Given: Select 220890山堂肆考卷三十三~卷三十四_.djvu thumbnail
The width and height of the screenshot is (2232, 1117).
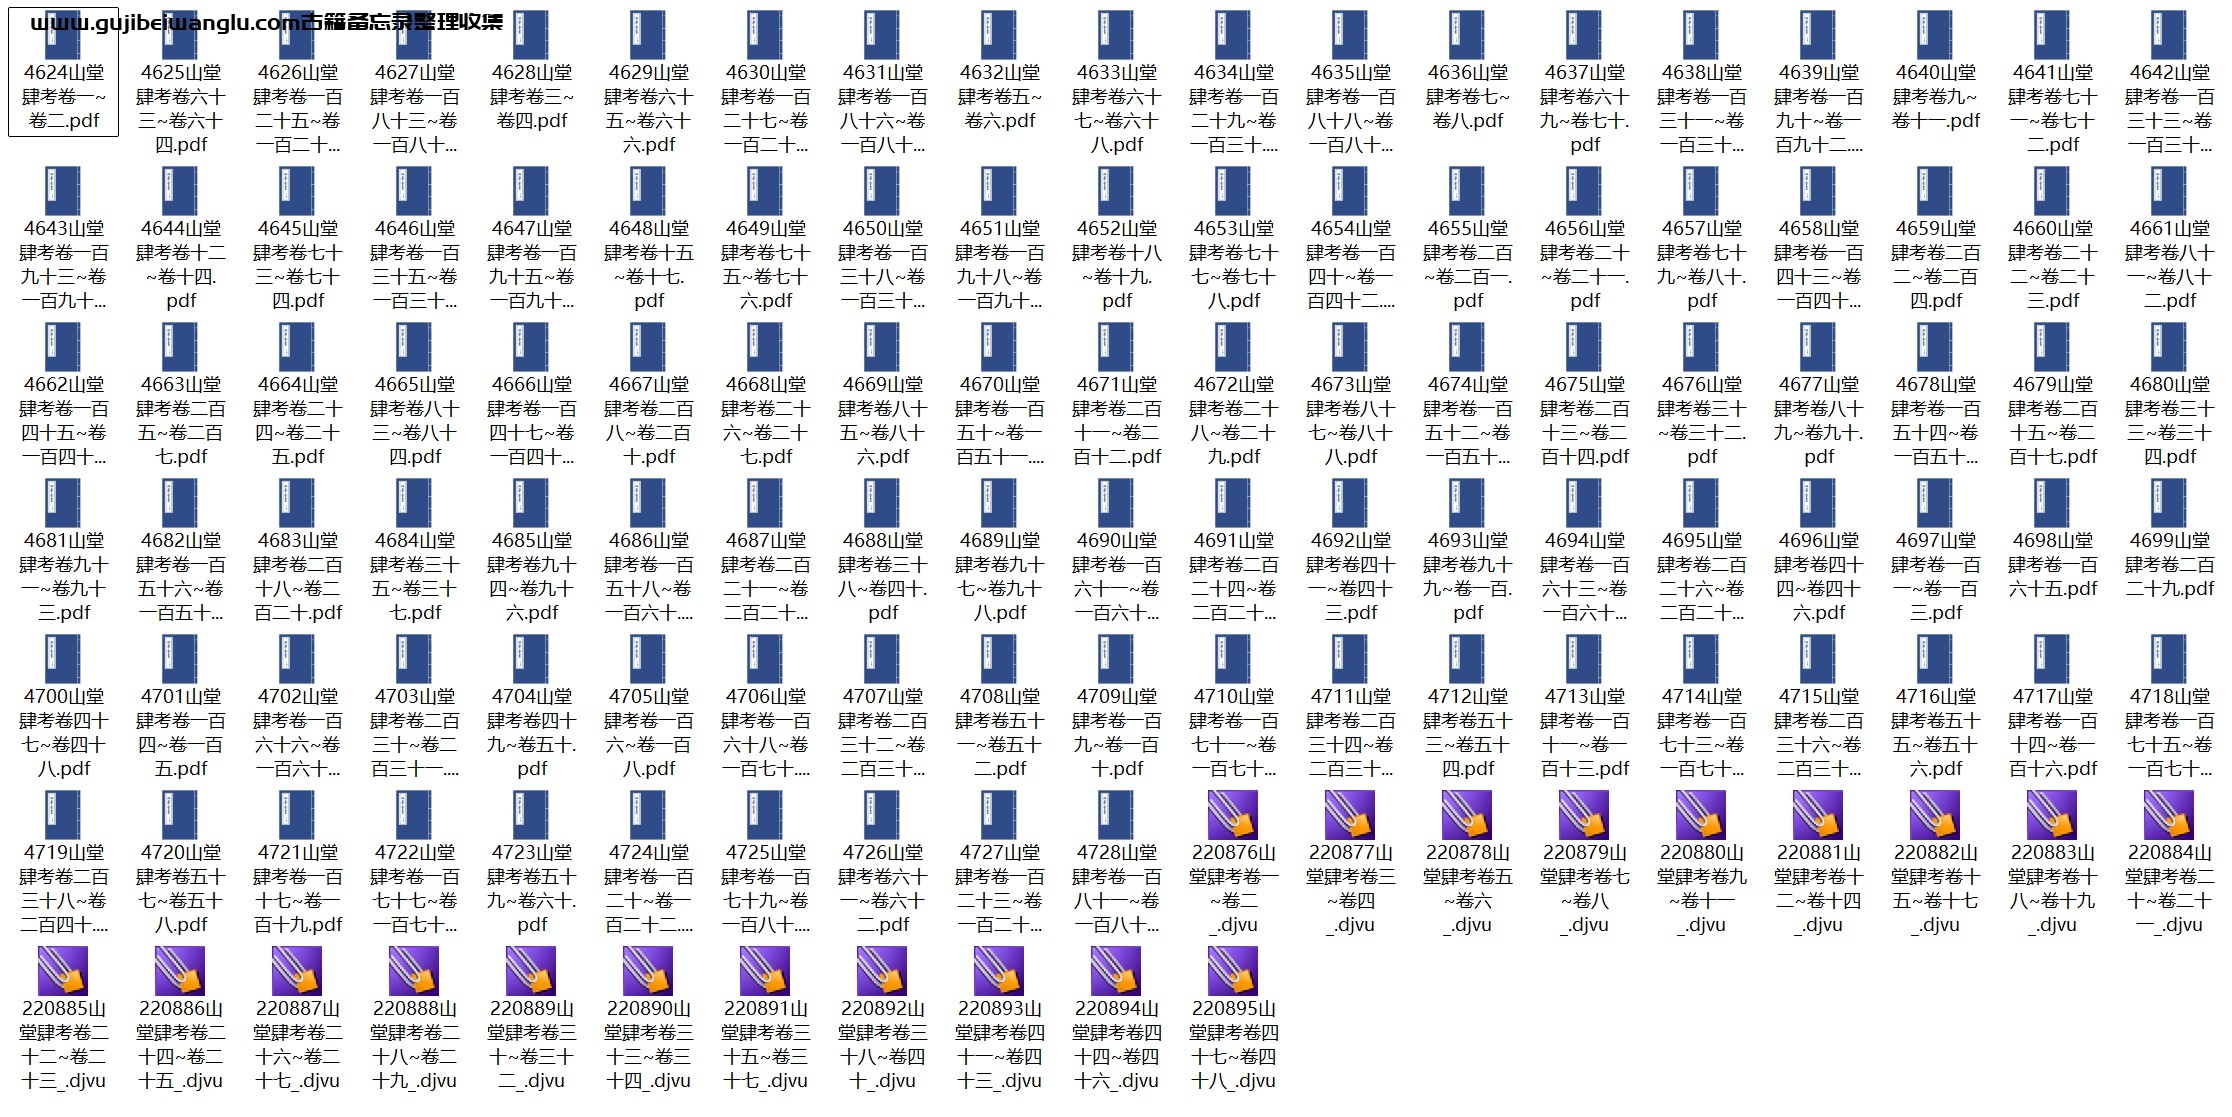Looking at the screenshot, I should pos(648,972).
